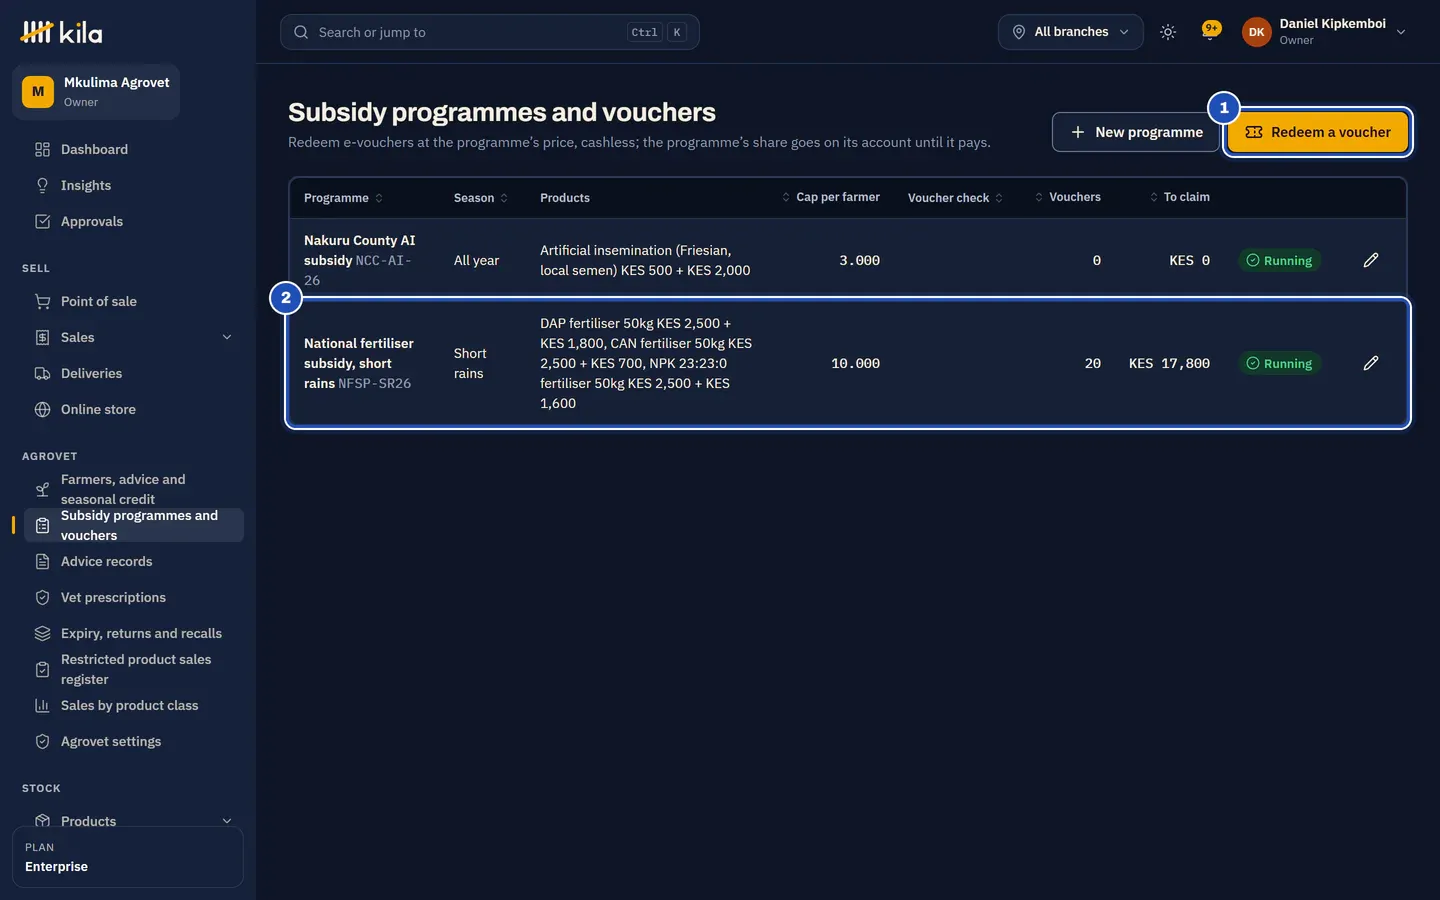Sort by To claim column
Viewport: 1440px width, 900px height.
1179,197
